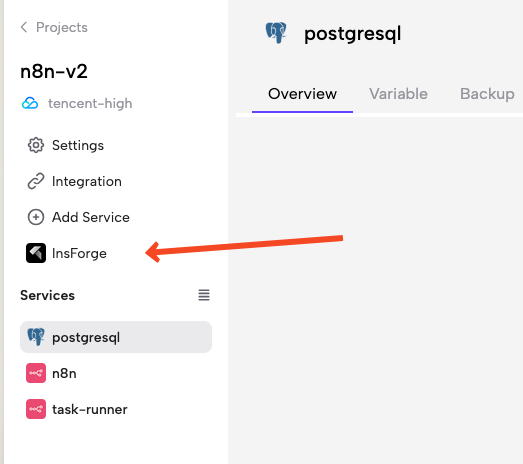
Task: Switch to the Variable tab
Action: click(x=398, y=94)
